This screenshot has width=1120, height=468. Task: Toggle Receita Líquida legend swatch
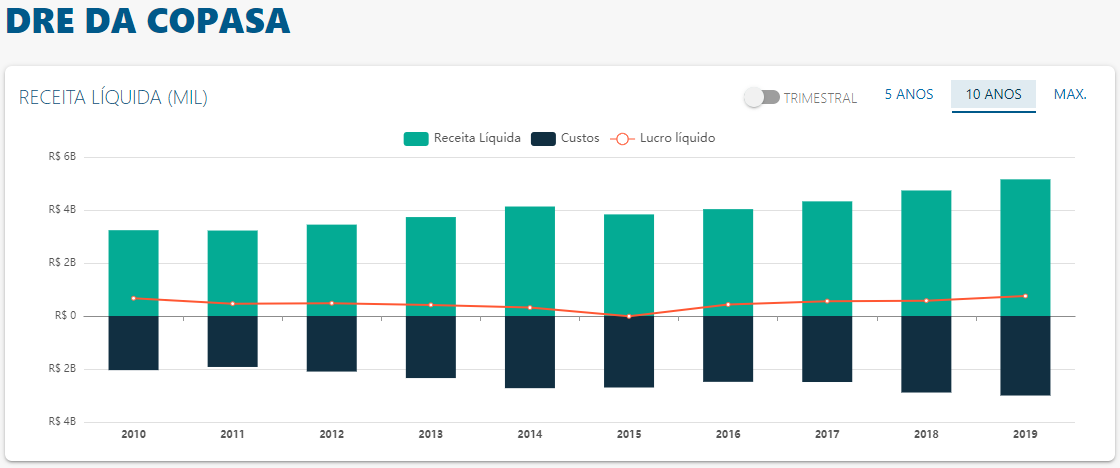tap(416, 139)
